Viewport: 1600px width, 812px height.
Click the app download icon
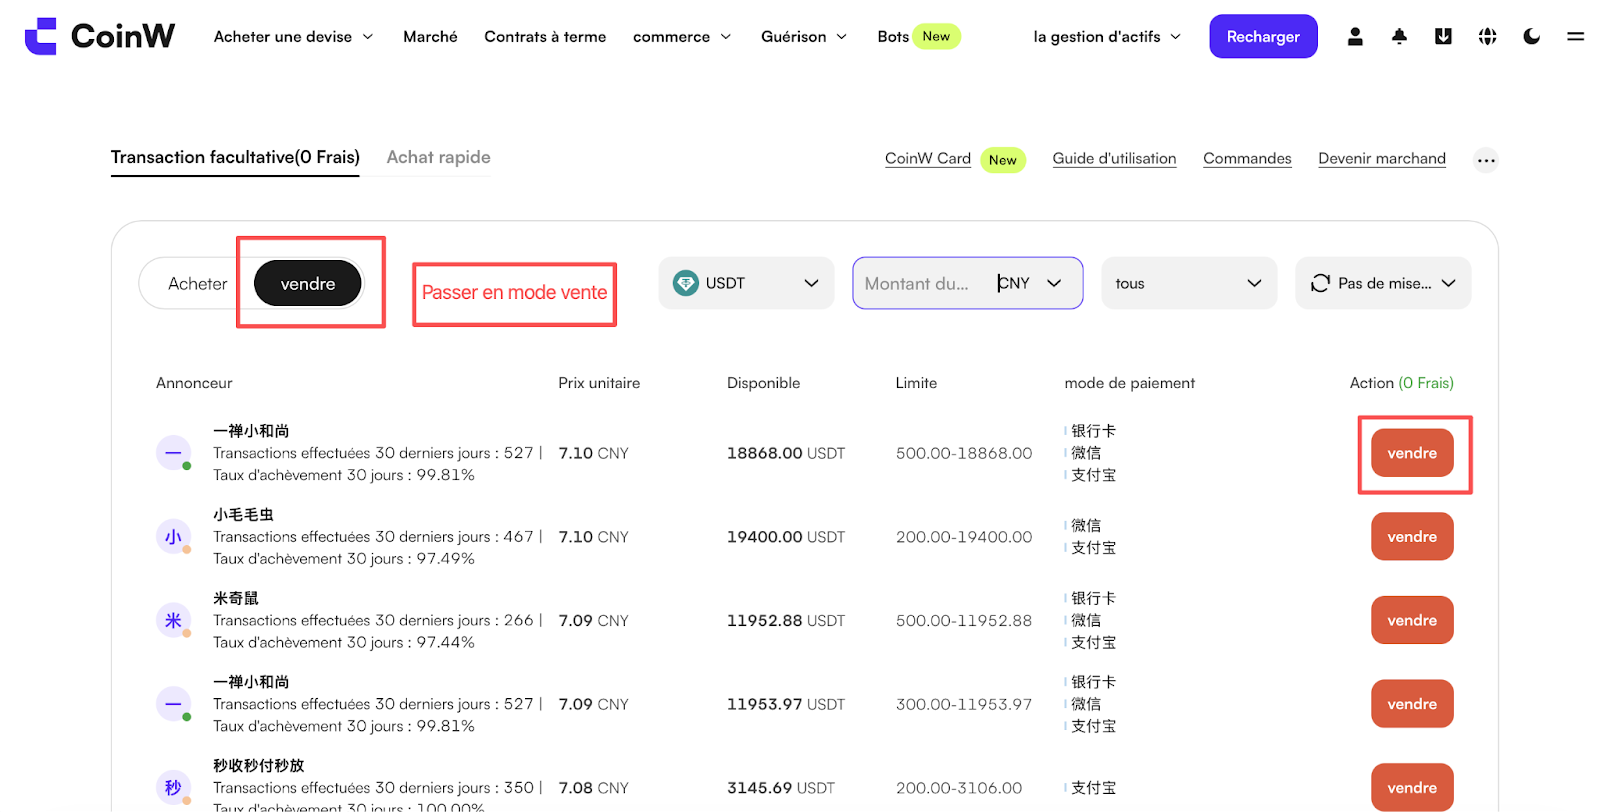click(x=1443, y=36)
